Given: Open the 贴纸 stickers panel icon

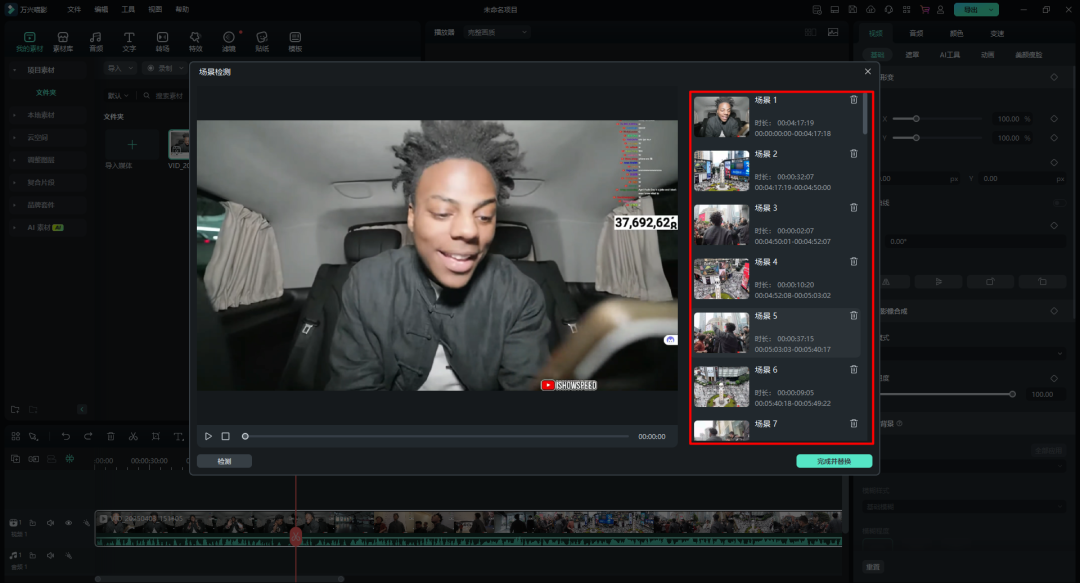Looking at the screenshot, I should click(x=262, y=41).
